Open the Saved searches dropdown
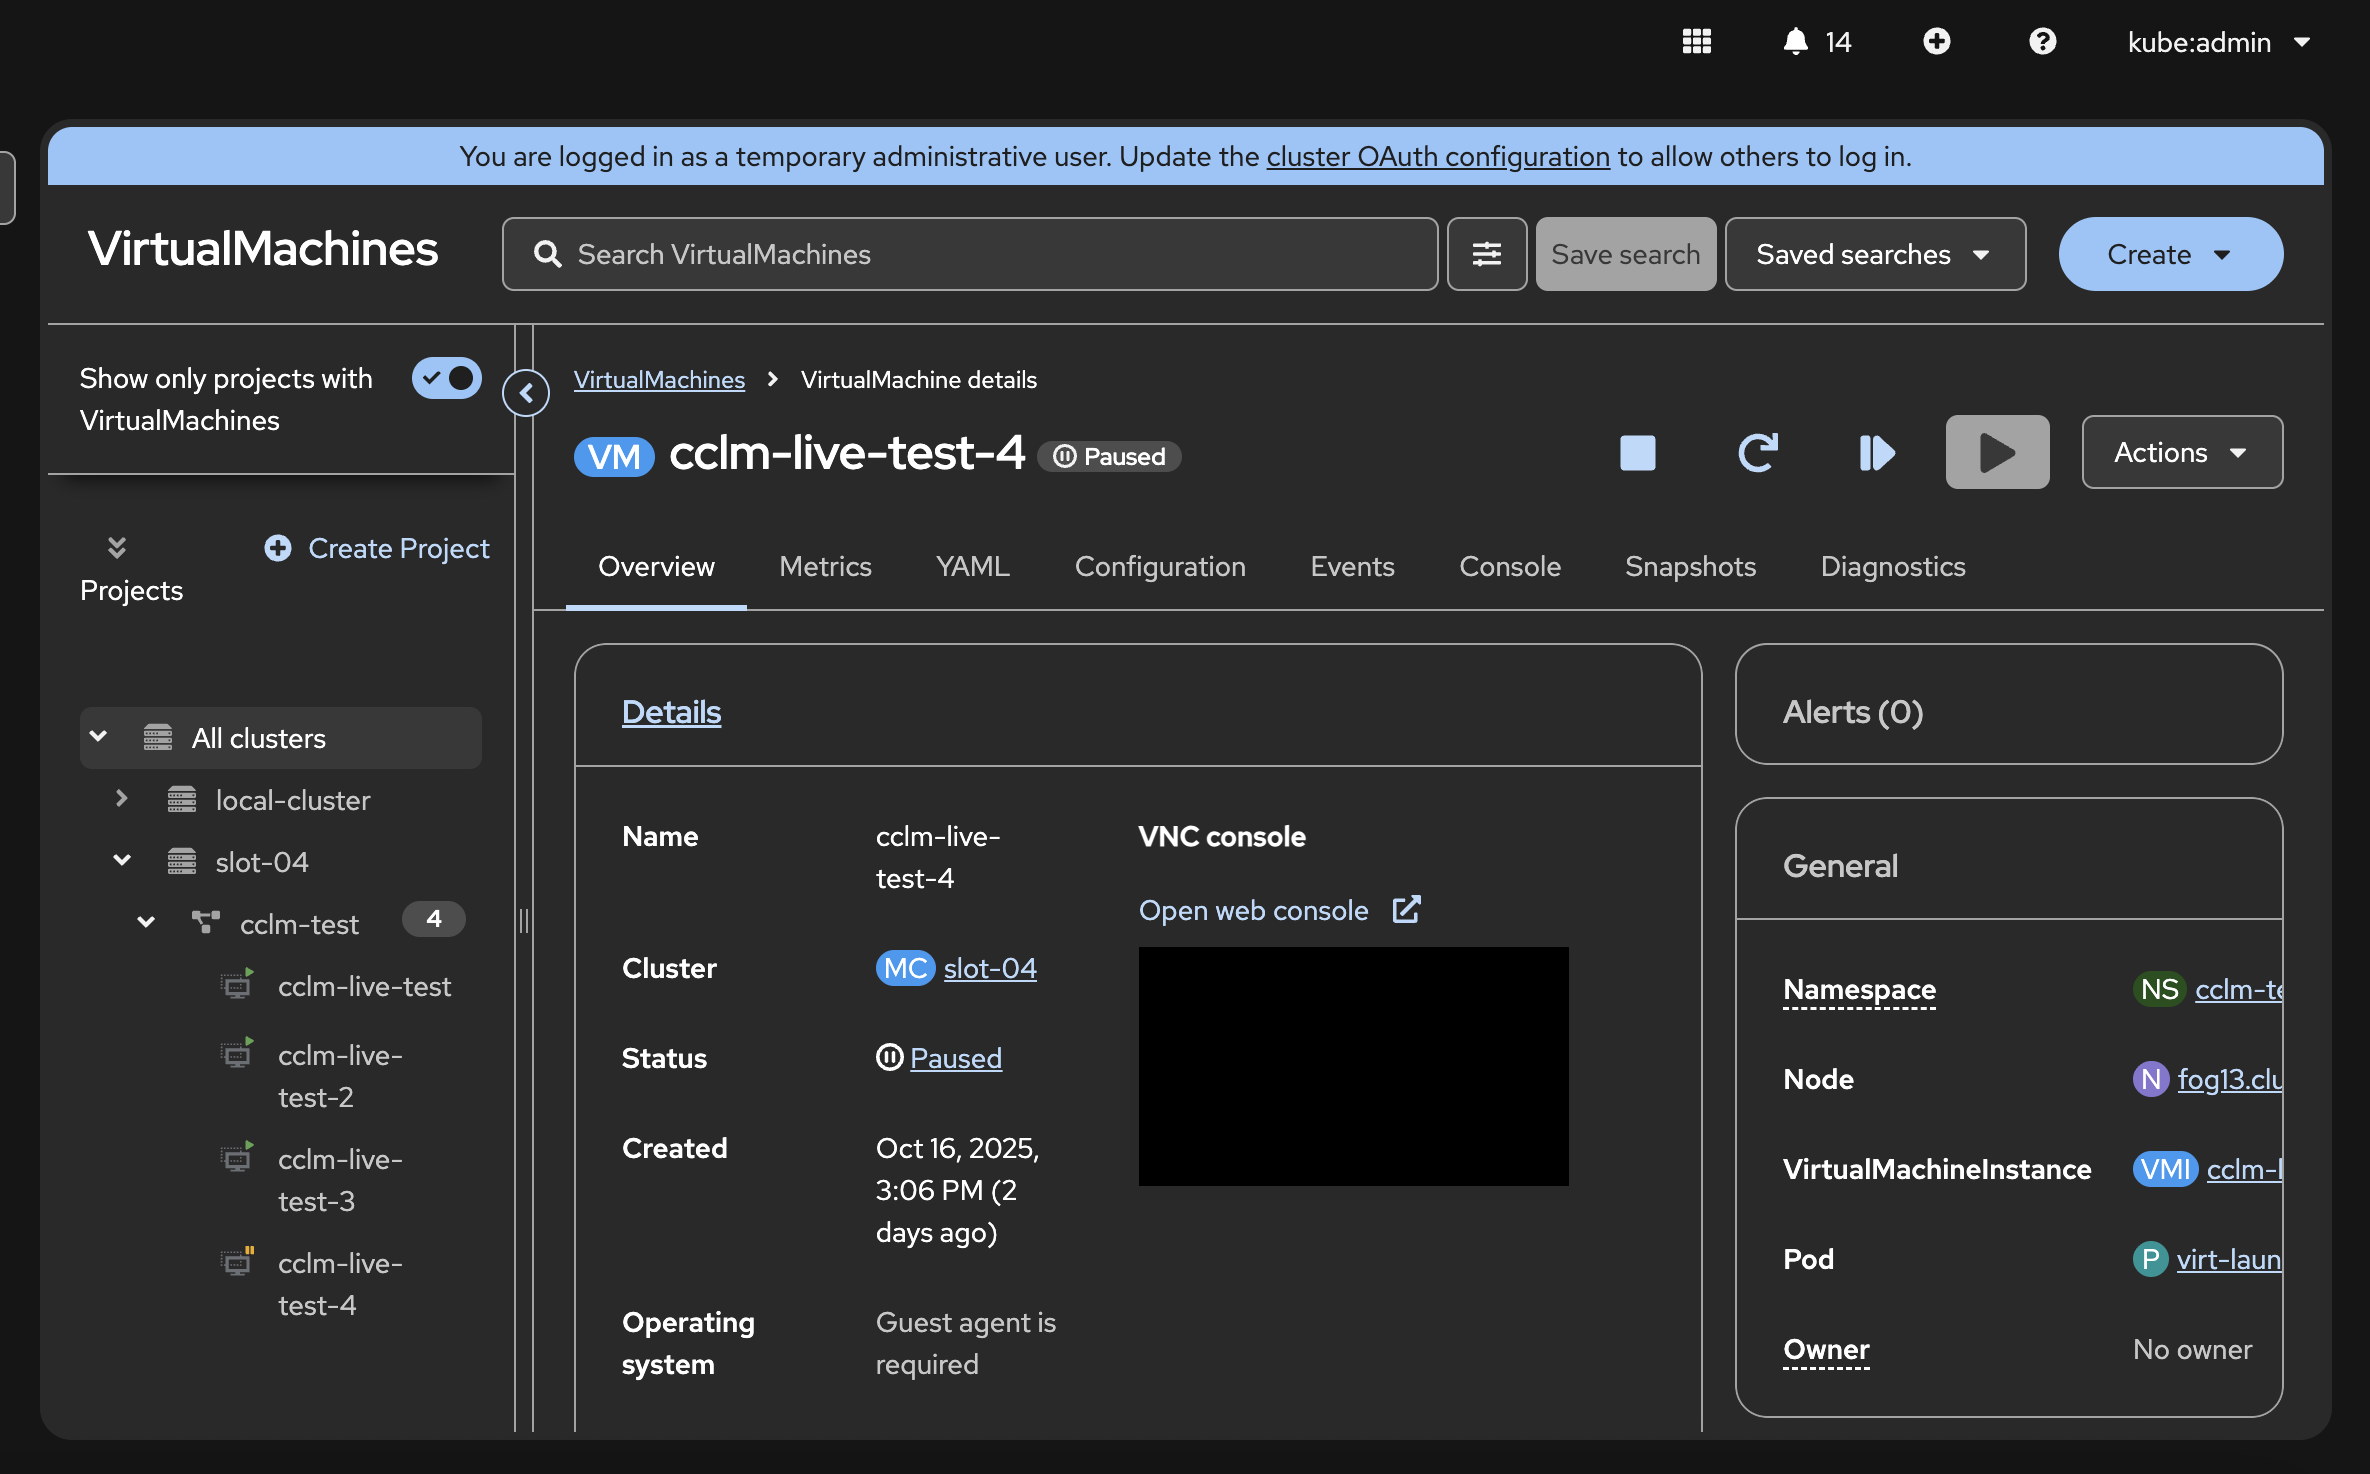This screenshot has height=1474, width=2370. pos(1874,254)
